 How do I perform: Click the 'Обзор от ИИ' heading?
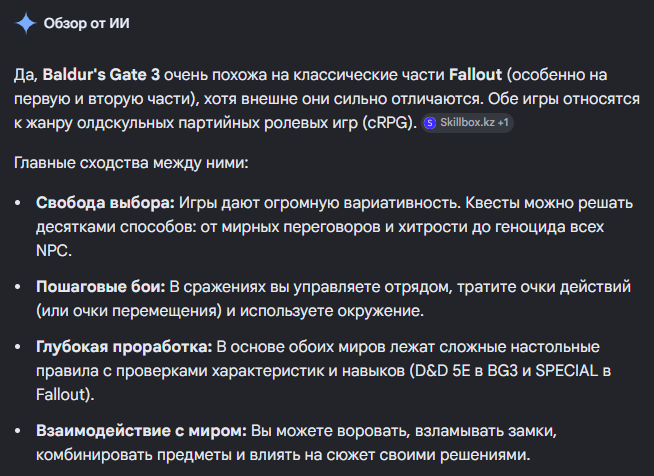87,23
